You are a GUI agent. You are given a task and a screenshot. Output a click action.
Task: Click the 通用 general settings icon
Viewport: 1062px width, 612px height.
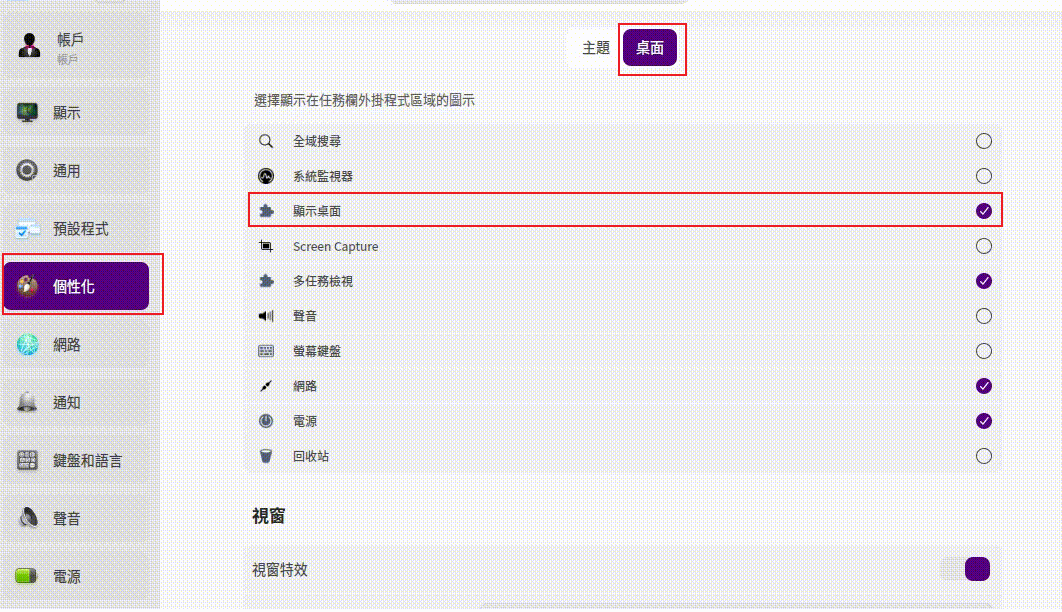[28, 171]
